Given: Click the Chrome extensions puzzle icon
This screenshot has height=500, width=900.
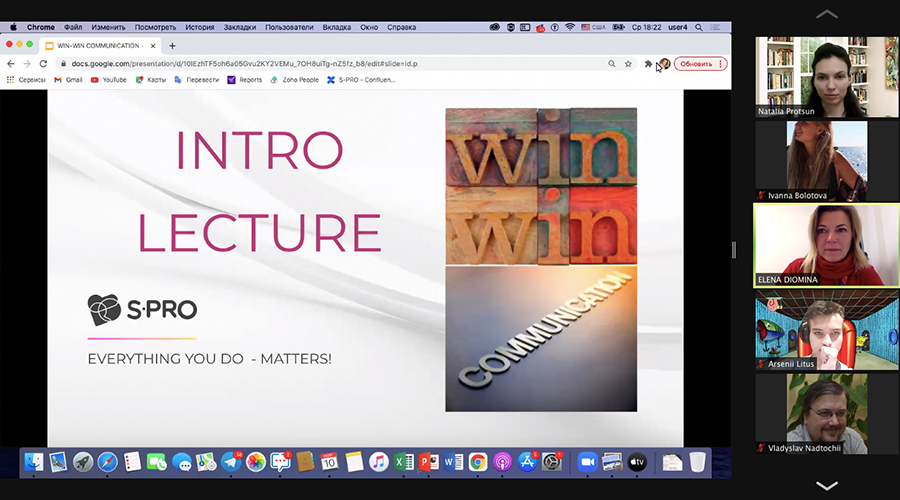Looking at the screenshot, I should (x=648, y=63).
